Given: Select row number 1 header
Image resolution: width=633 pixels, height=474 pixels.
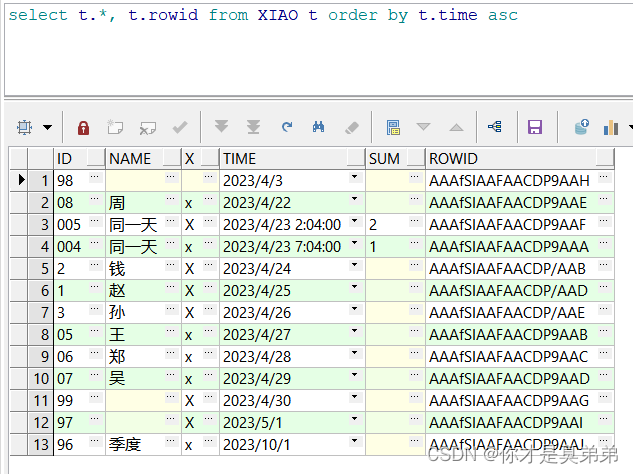Looking at the screenshot, I should (x=40, y=180).
